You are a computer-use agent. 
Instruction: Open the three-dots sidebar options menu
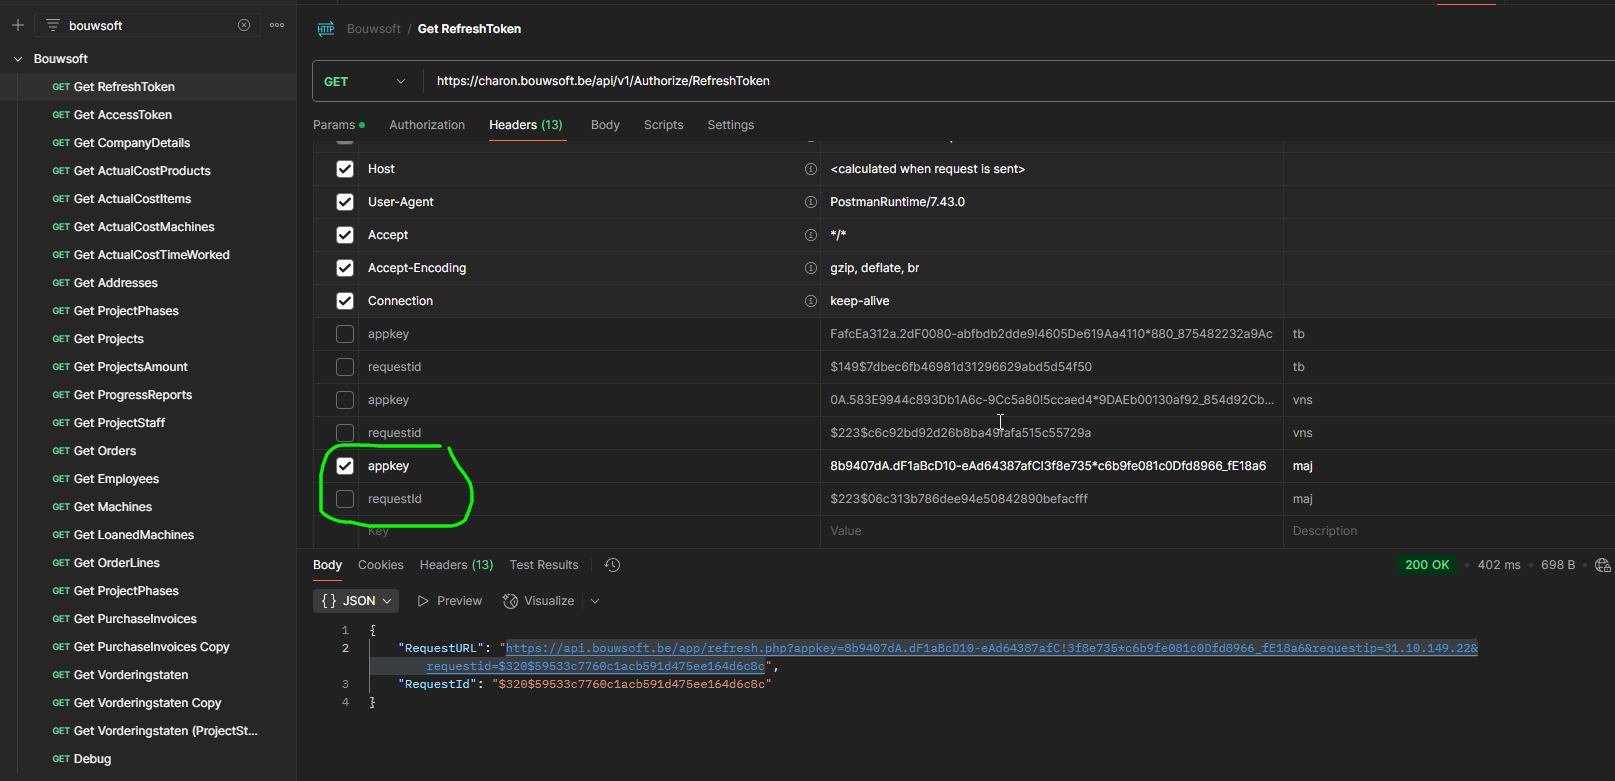[277, 25]
